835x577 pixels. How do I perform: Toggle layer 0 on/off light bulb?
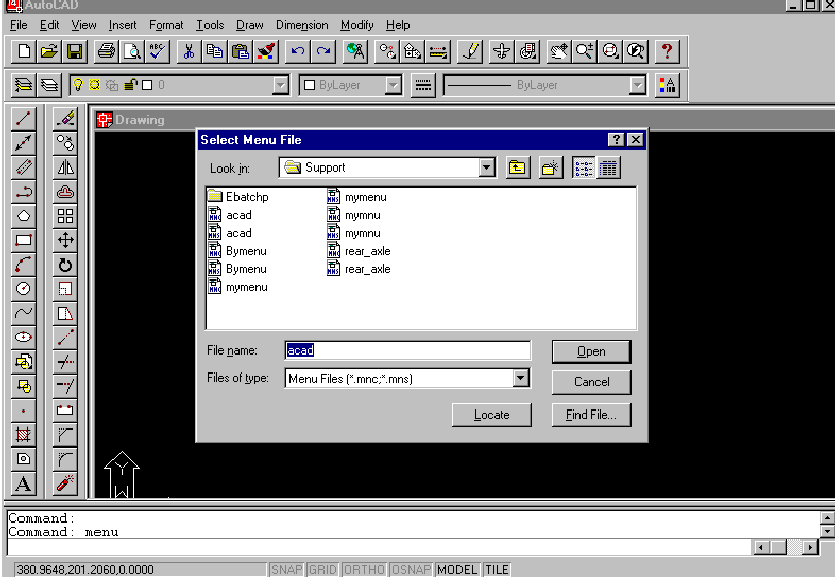78,85
